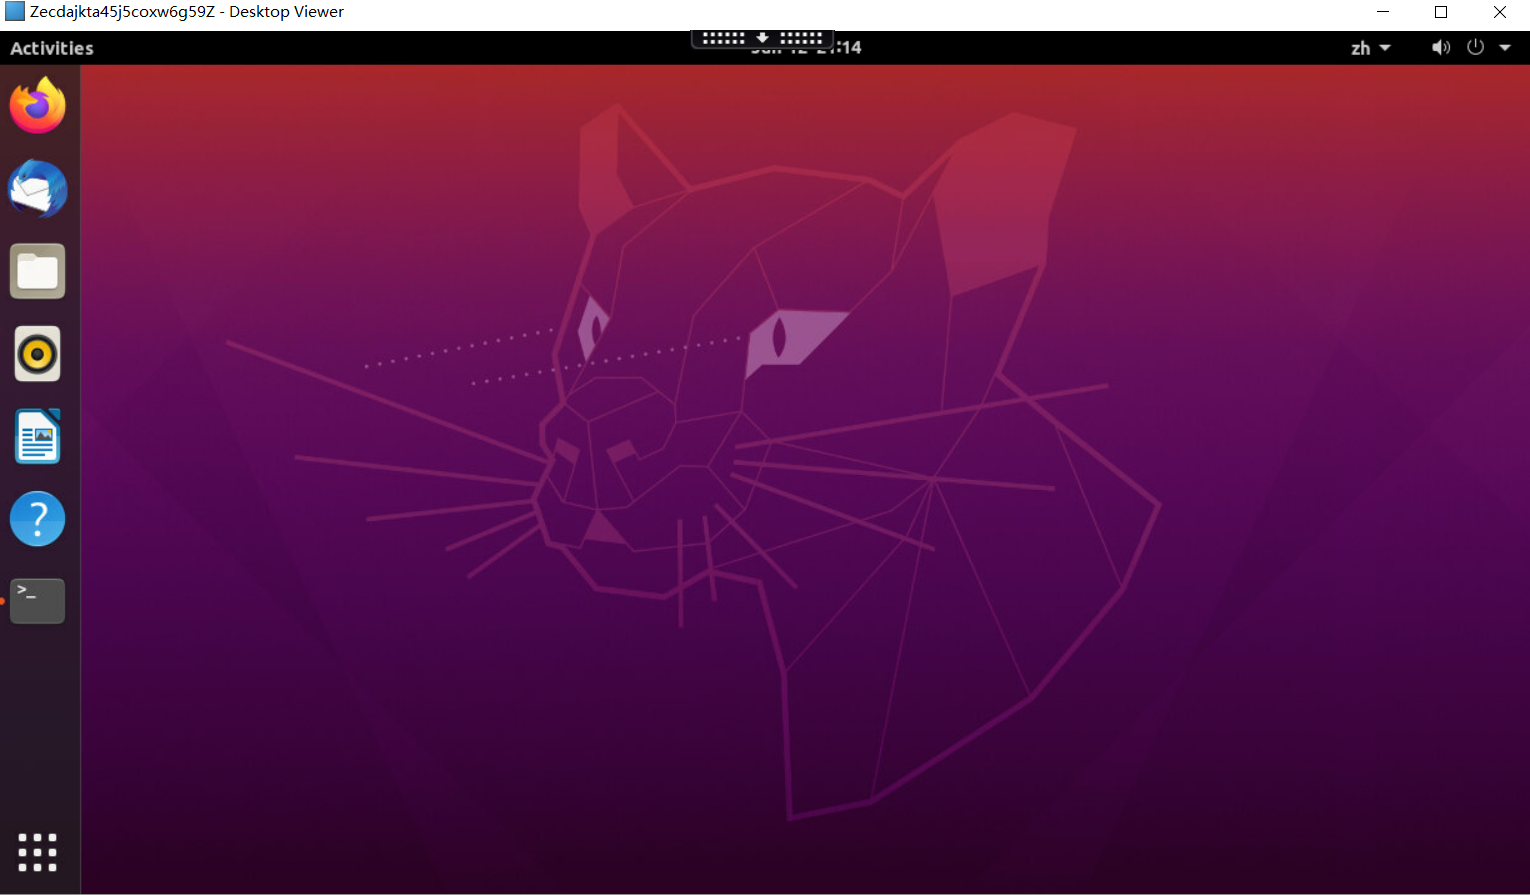Maximize the Desktop Viewer window
Viewport: 1530px width, 895px height.
(x=1441, y=12)
